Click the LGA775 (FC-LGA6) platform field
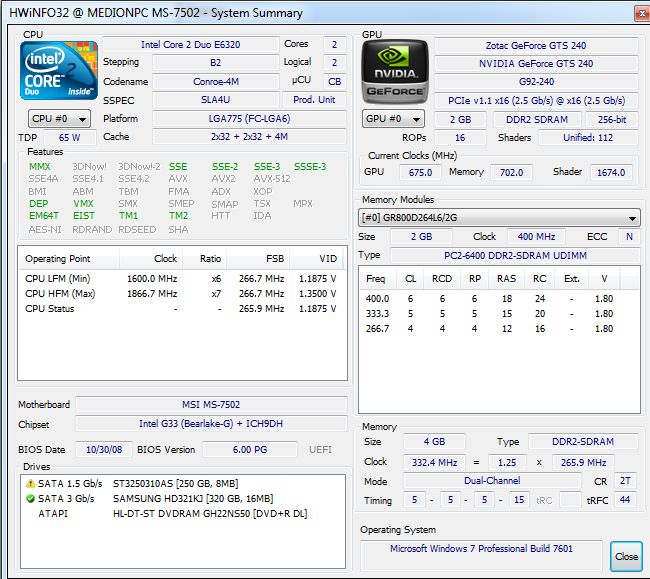 coord(249,119)
